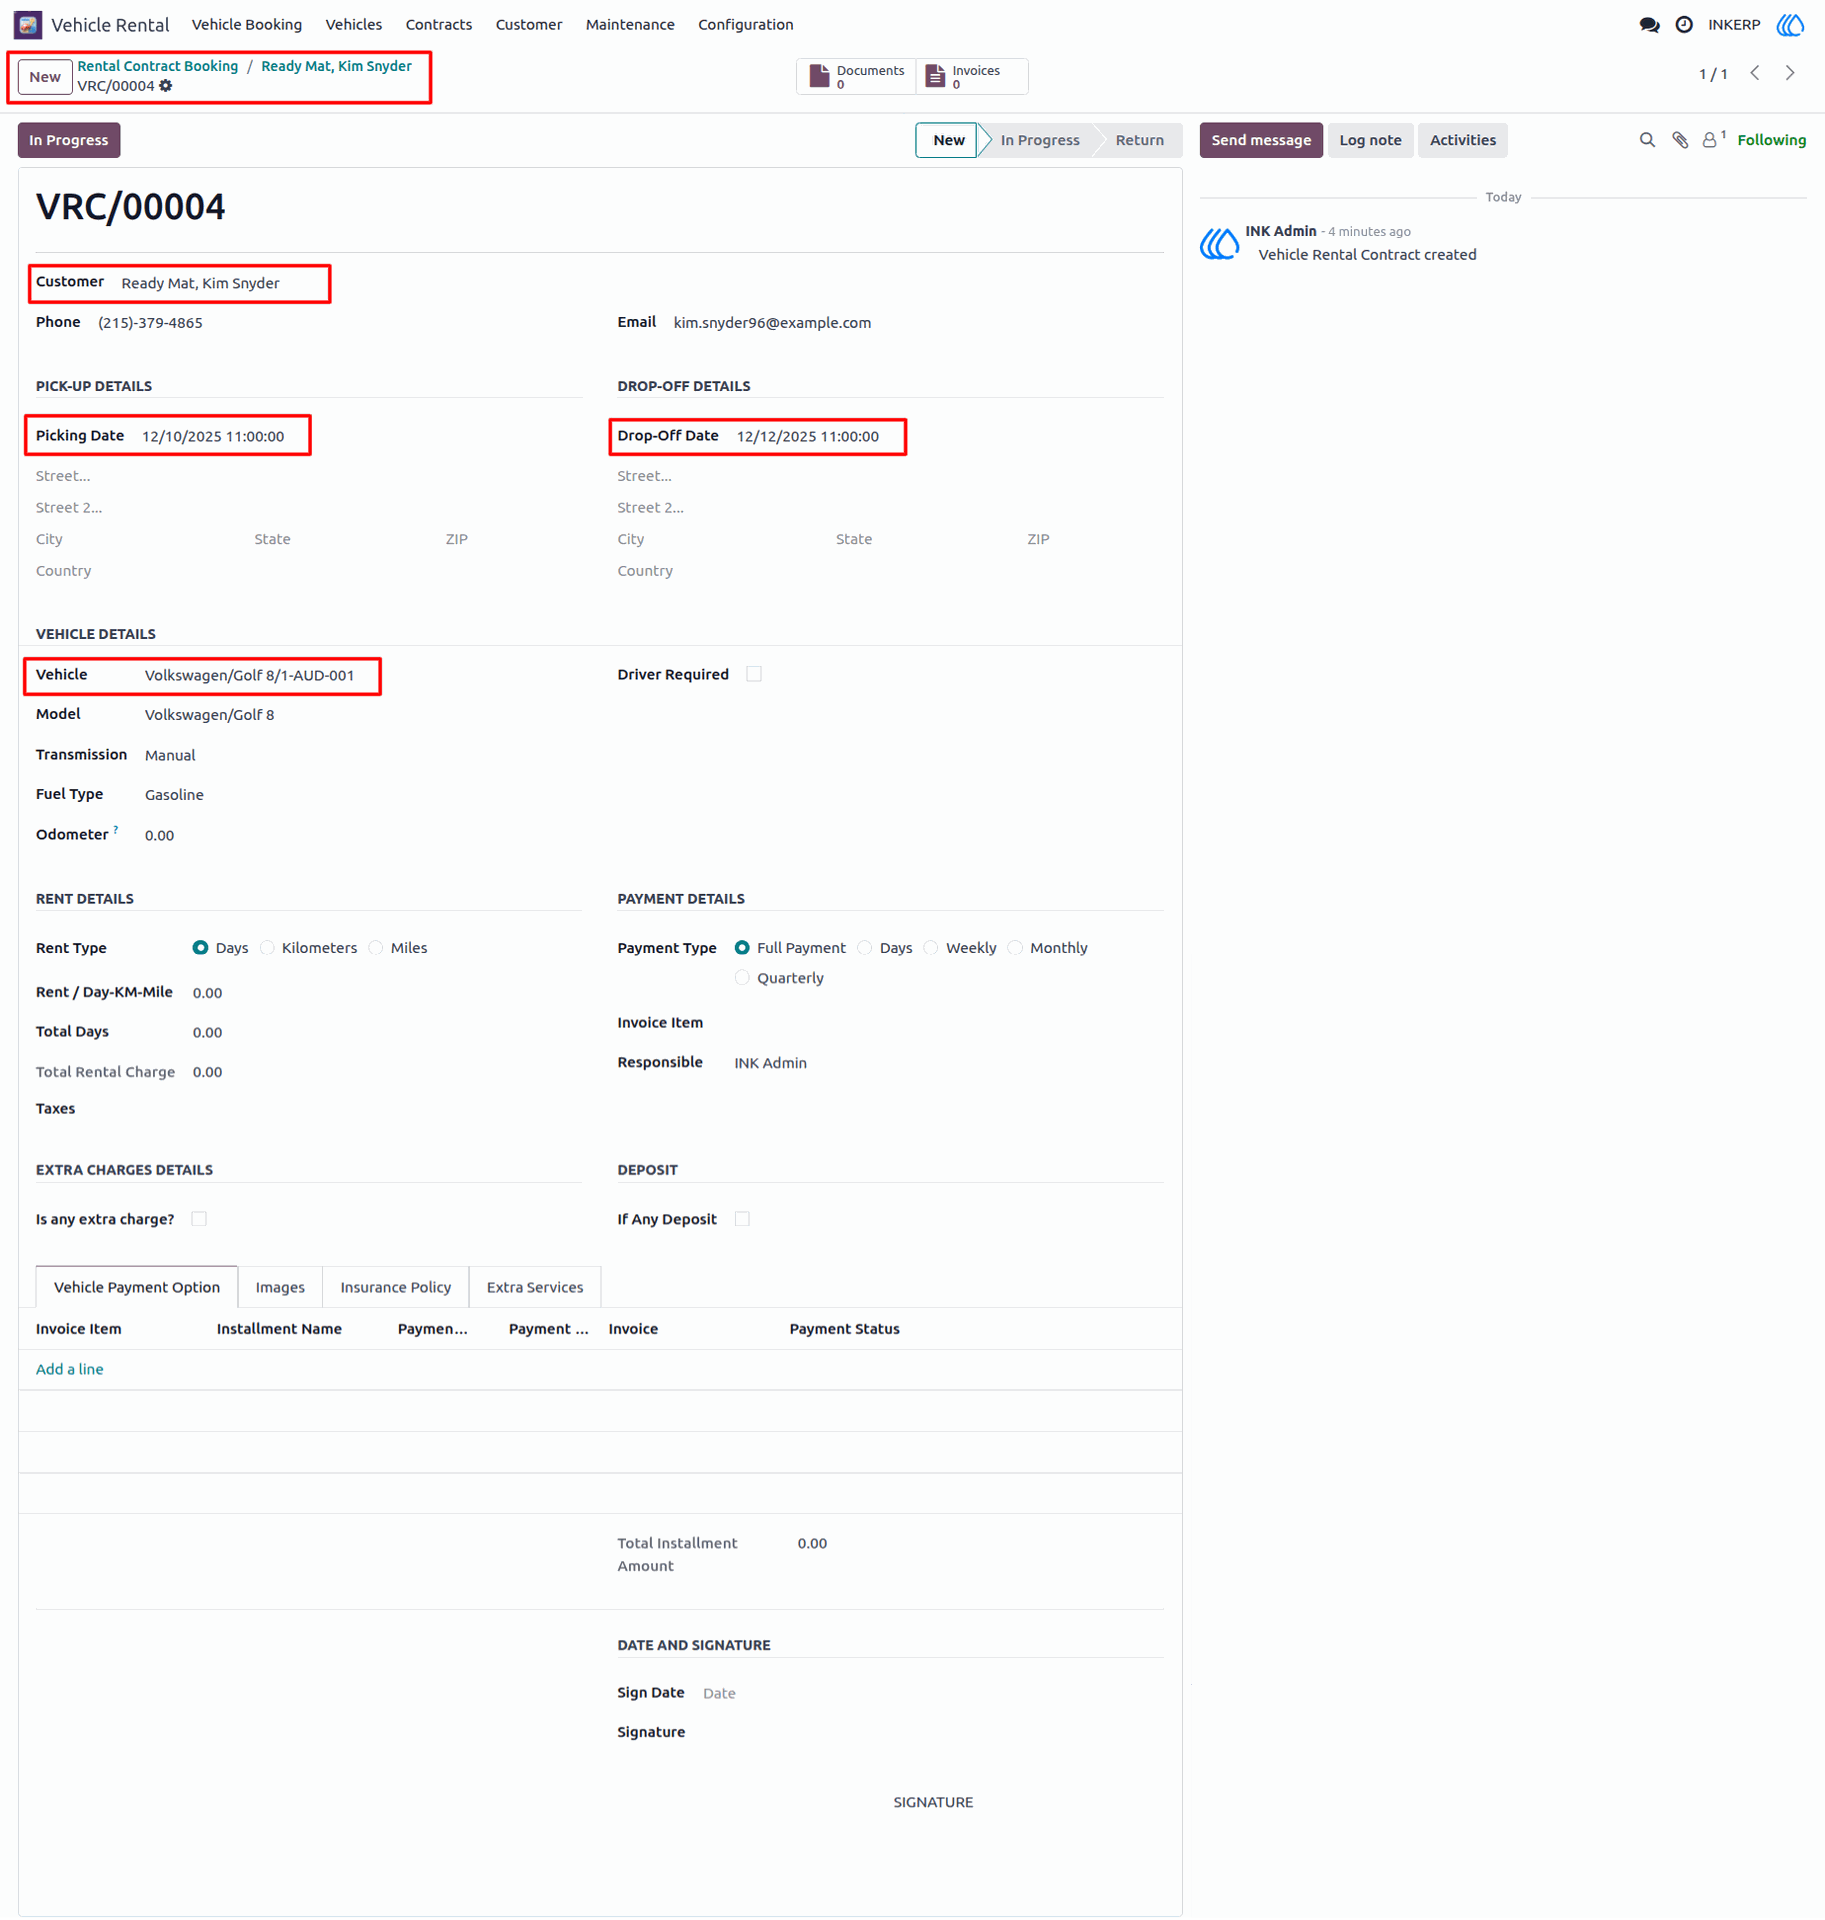Open the clock activities icon in the top bar
1825x1920 pixels.
[x=1684, y=25]
